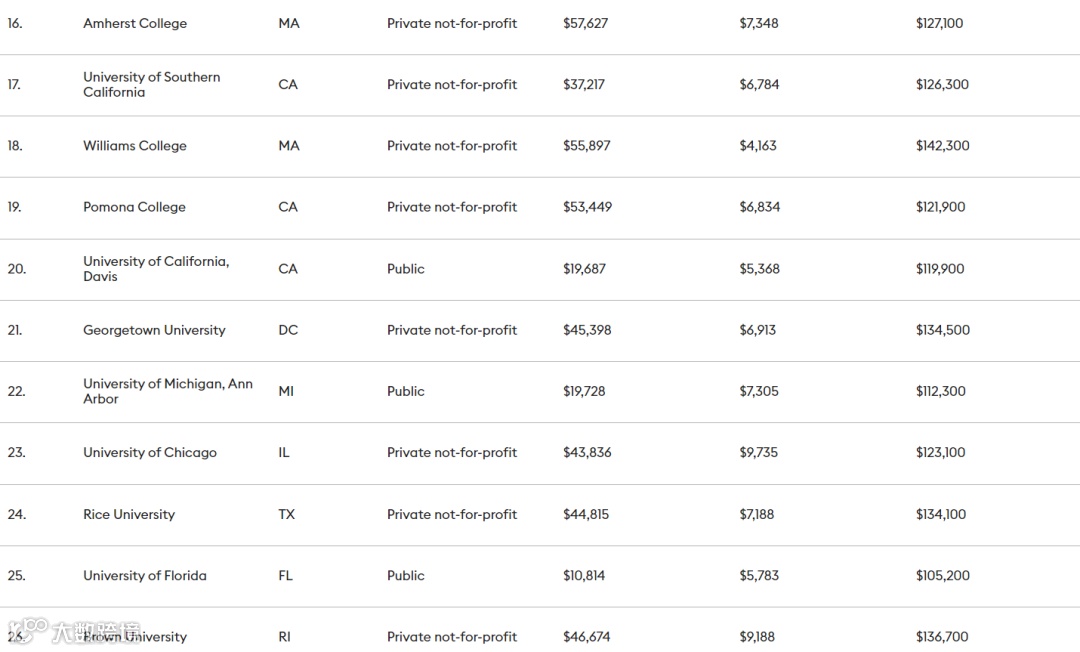The height and width of the screenshot is (652, 1080).
Task: Select the Public label for UC Davis
Action: (x=406, y=268)
